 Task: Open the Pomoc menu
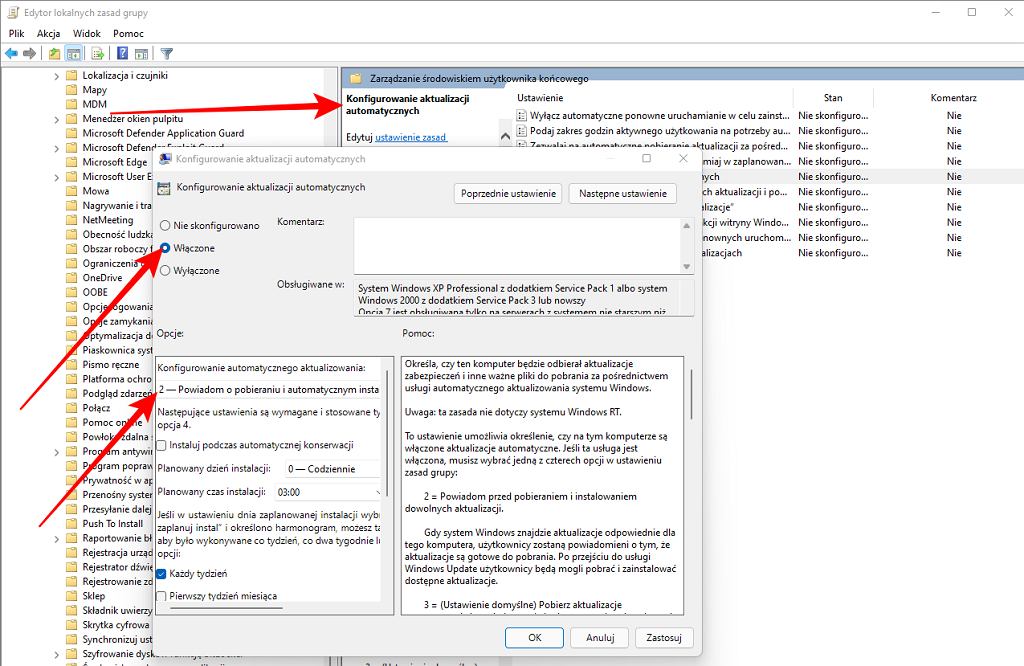tap(128, 33)
